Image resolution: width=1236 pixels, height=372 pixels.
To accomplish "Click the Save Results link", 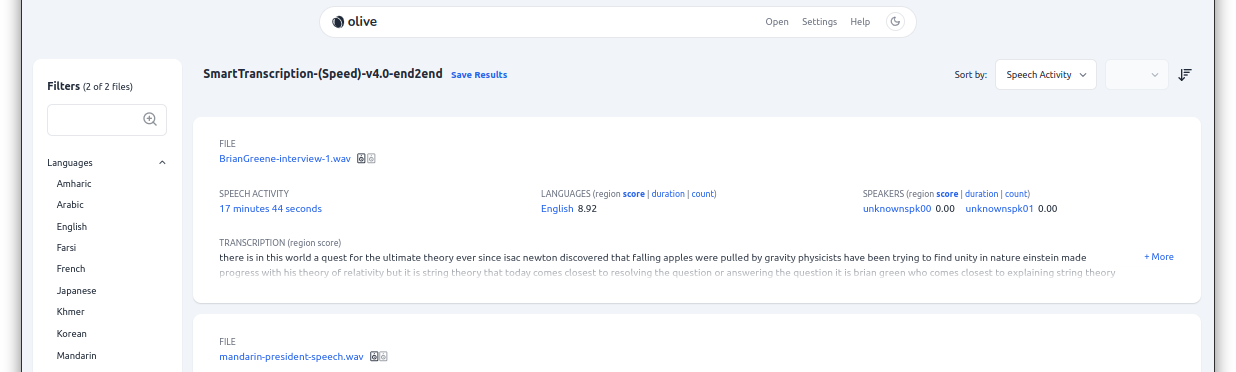I will [x=479, y=75].
